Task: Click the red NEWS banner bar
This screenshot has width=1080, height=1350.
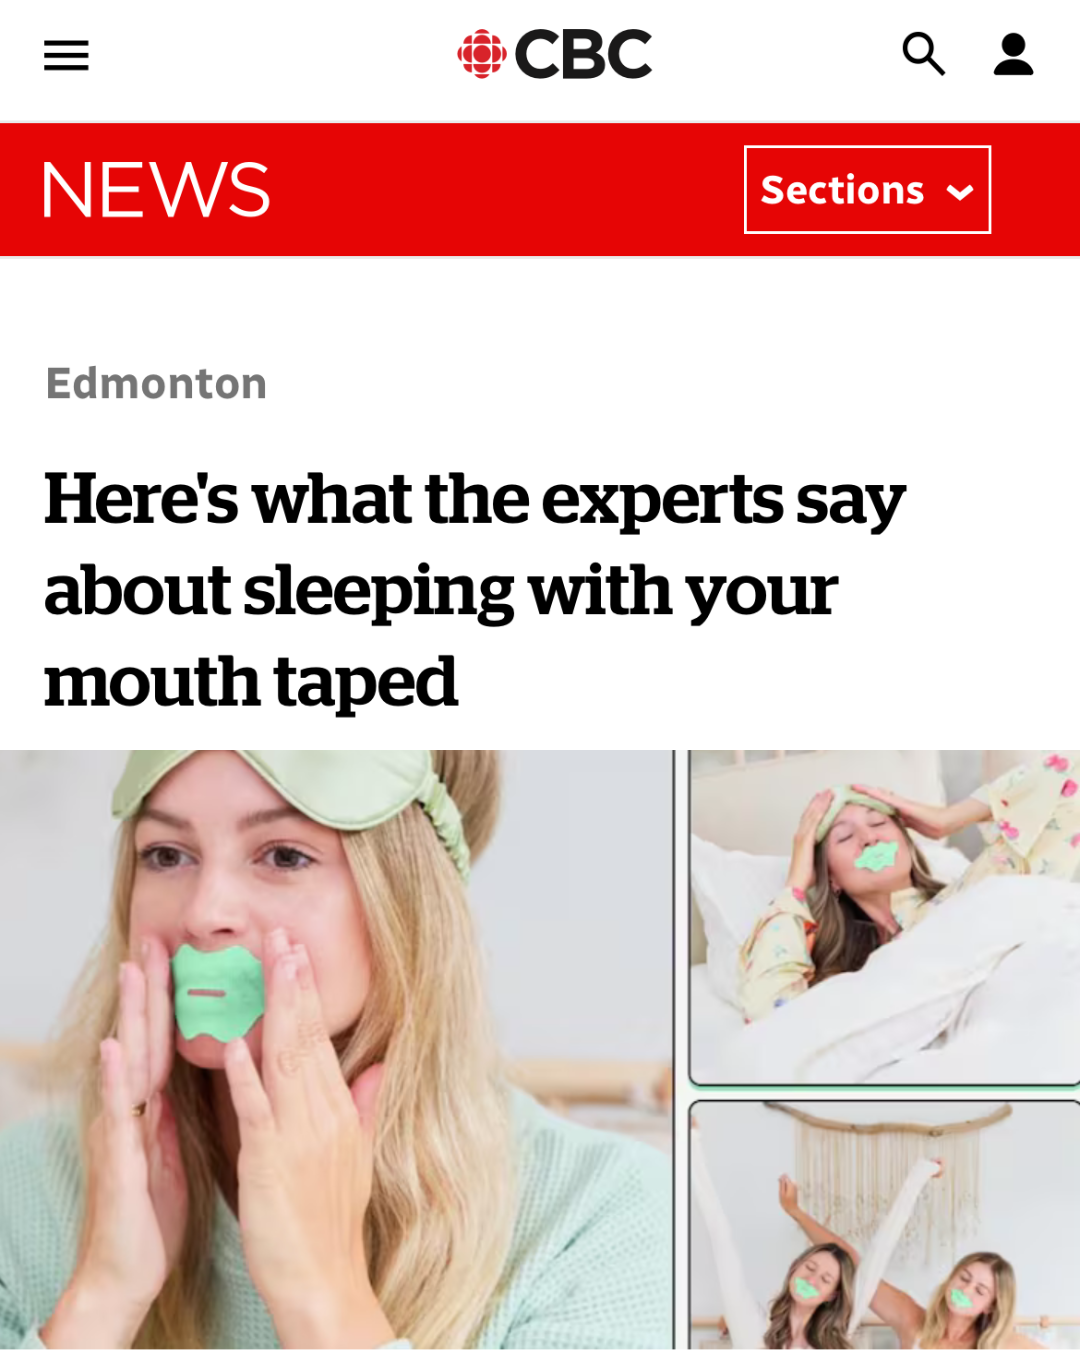Action: (540, 189)
